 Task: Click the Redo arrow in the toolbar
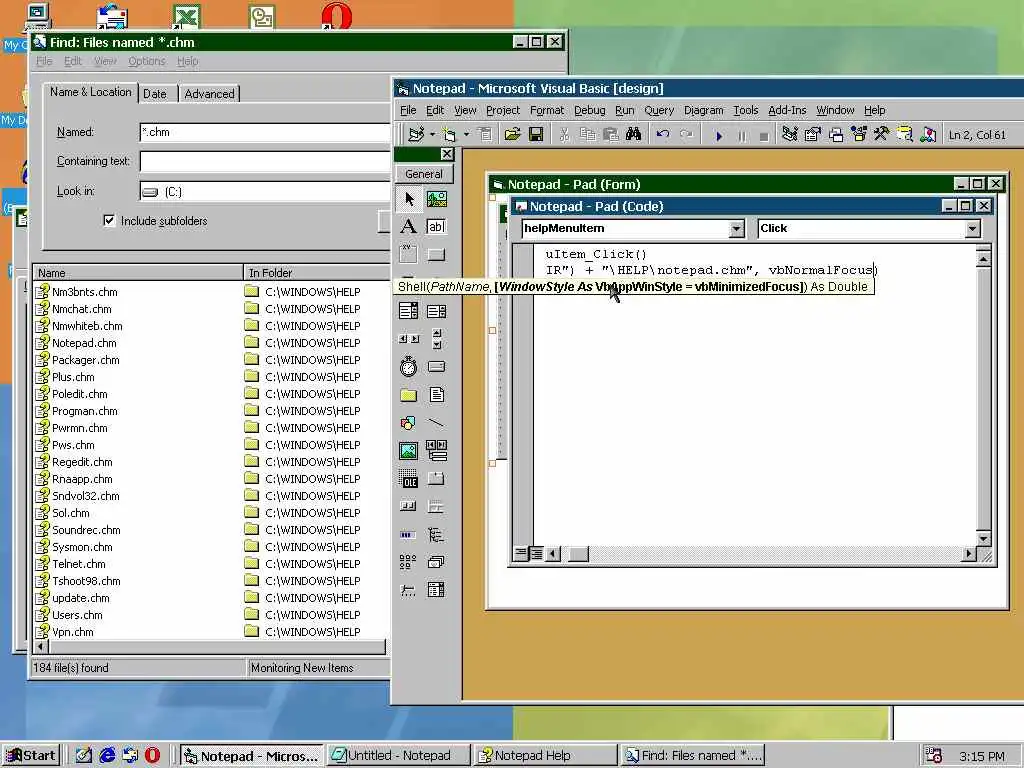[x=686, y=135]
